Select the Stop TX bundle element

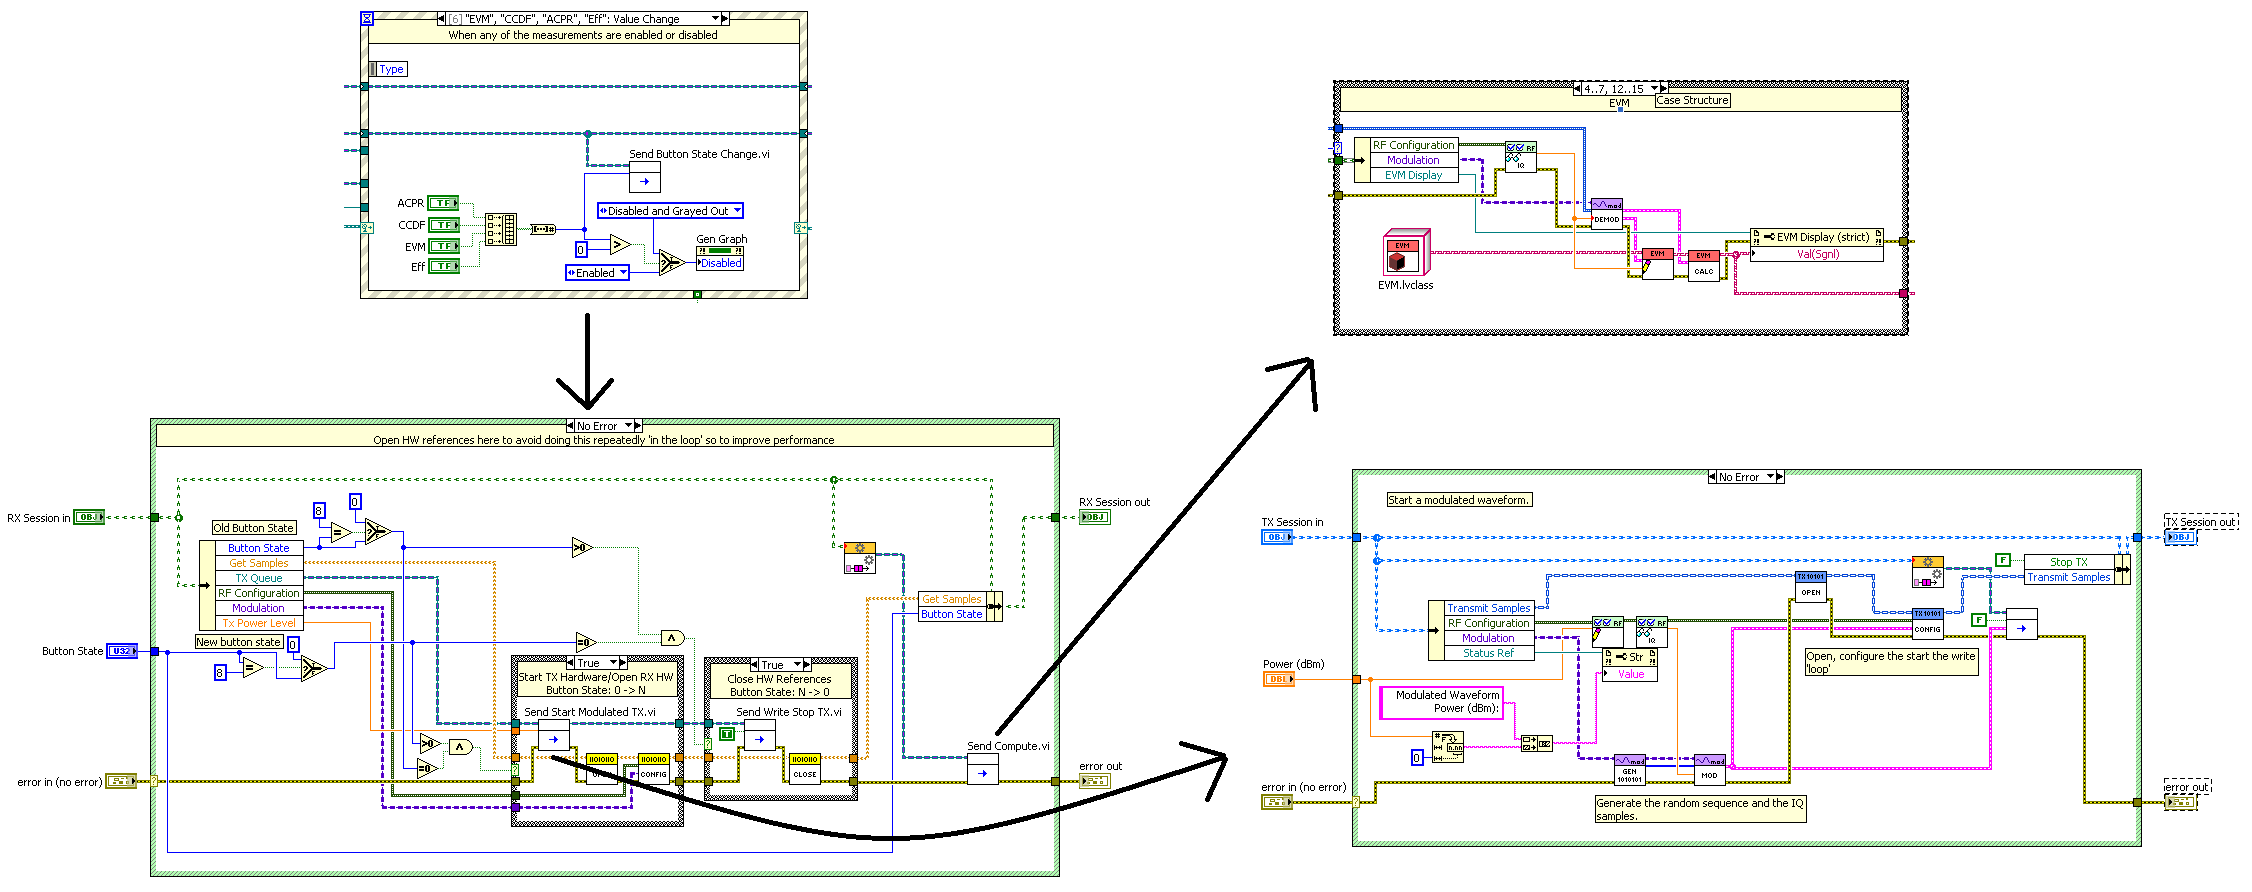tap(2069, 562)
